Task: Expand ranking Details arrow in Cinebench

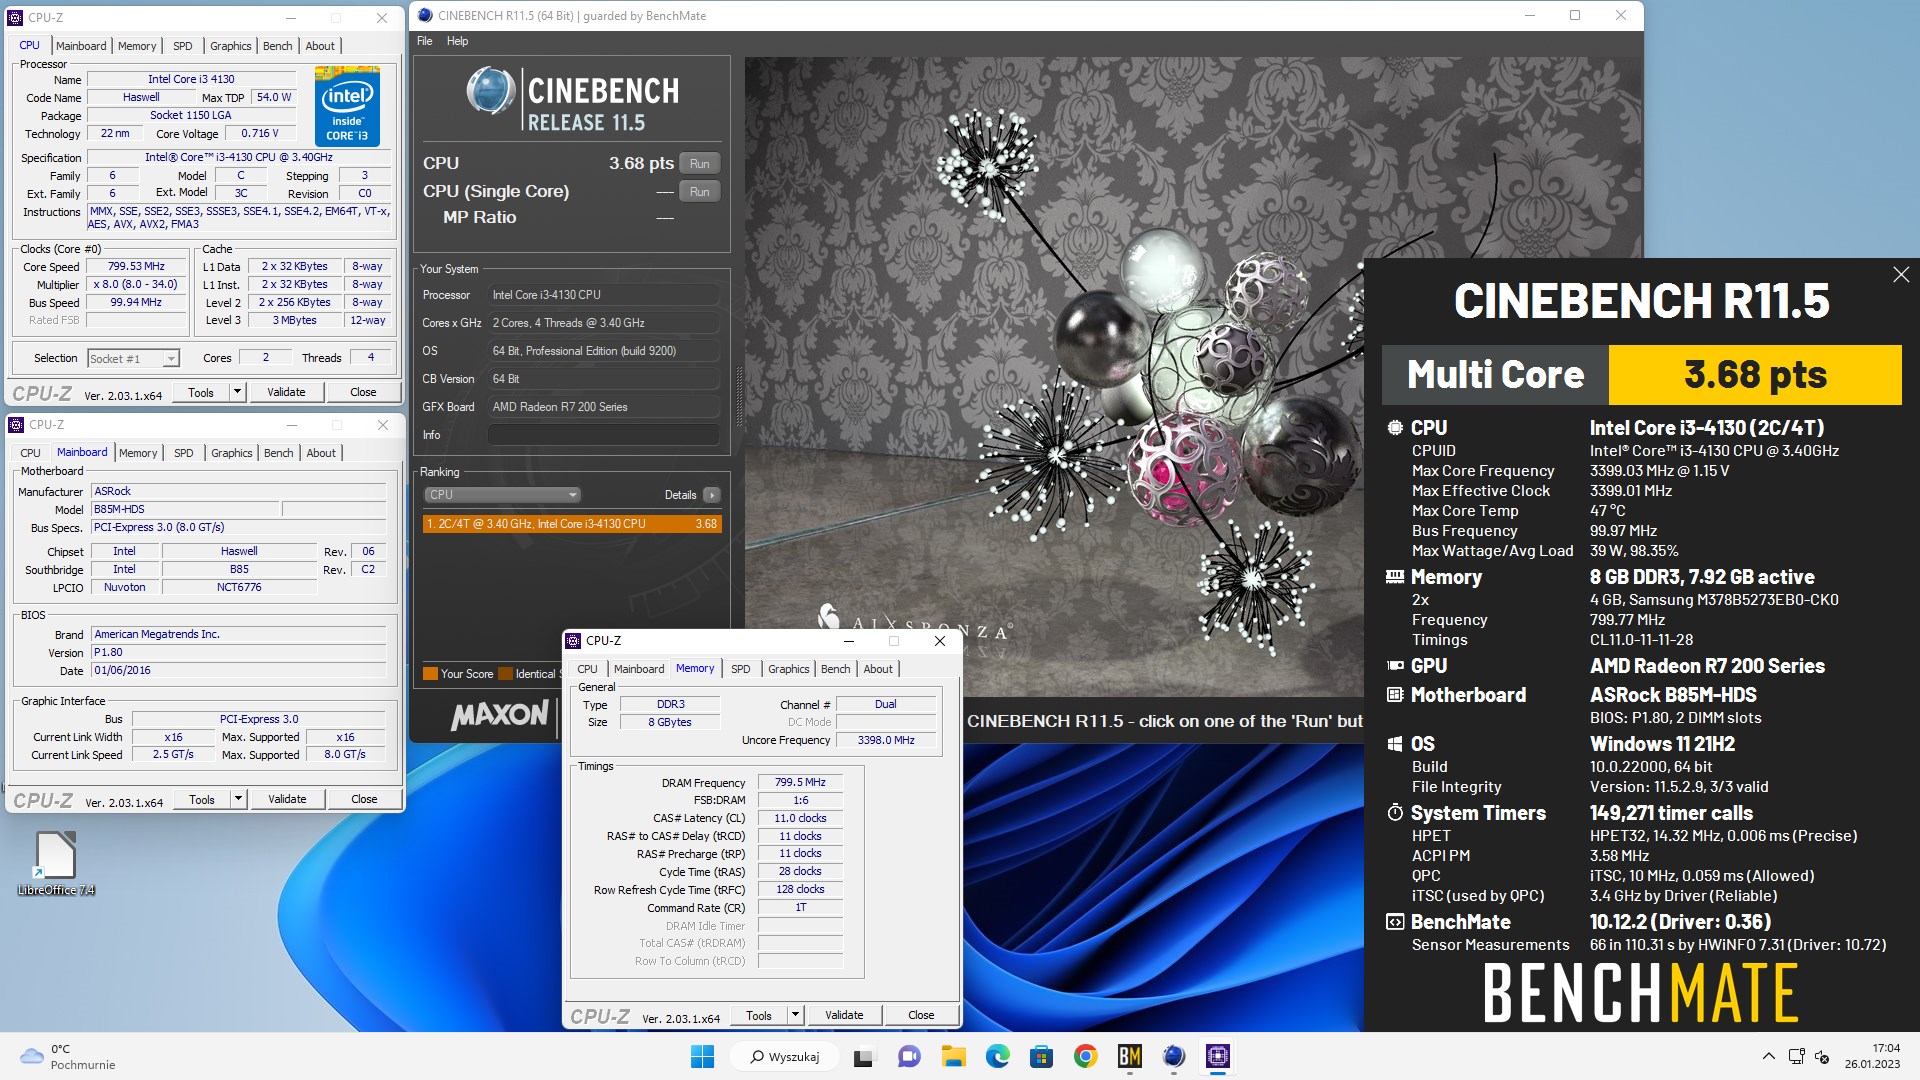Action: (x=711, y=495)
